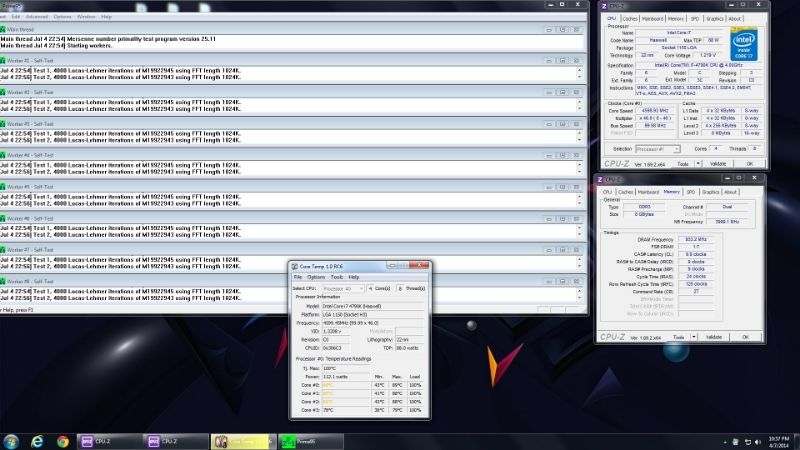Click the Model field in Core Temp
800x450 pixels.
coord(373,306)
